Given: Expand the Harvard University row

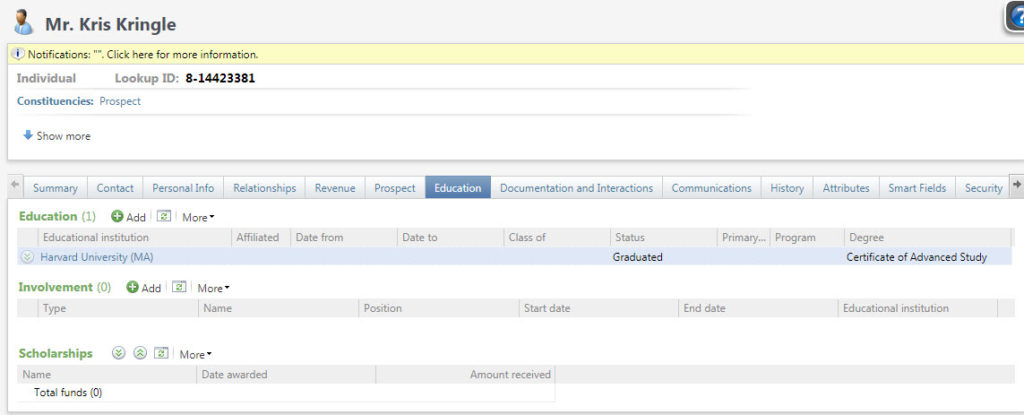Looking at the screenshot, I should pyautogui.click(x=26, y=257).
